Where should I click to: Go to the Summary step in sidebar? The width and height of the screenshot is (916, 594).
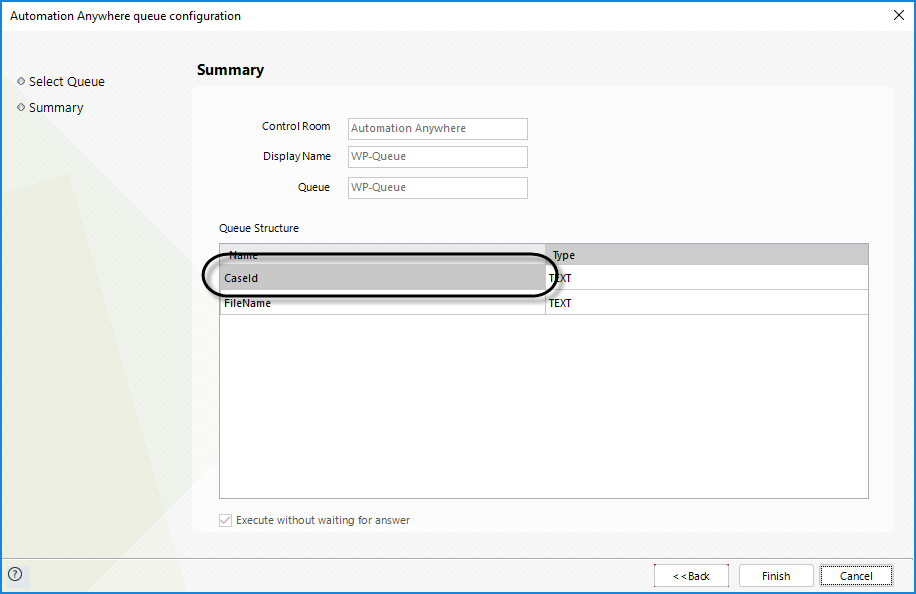[56, 107]
